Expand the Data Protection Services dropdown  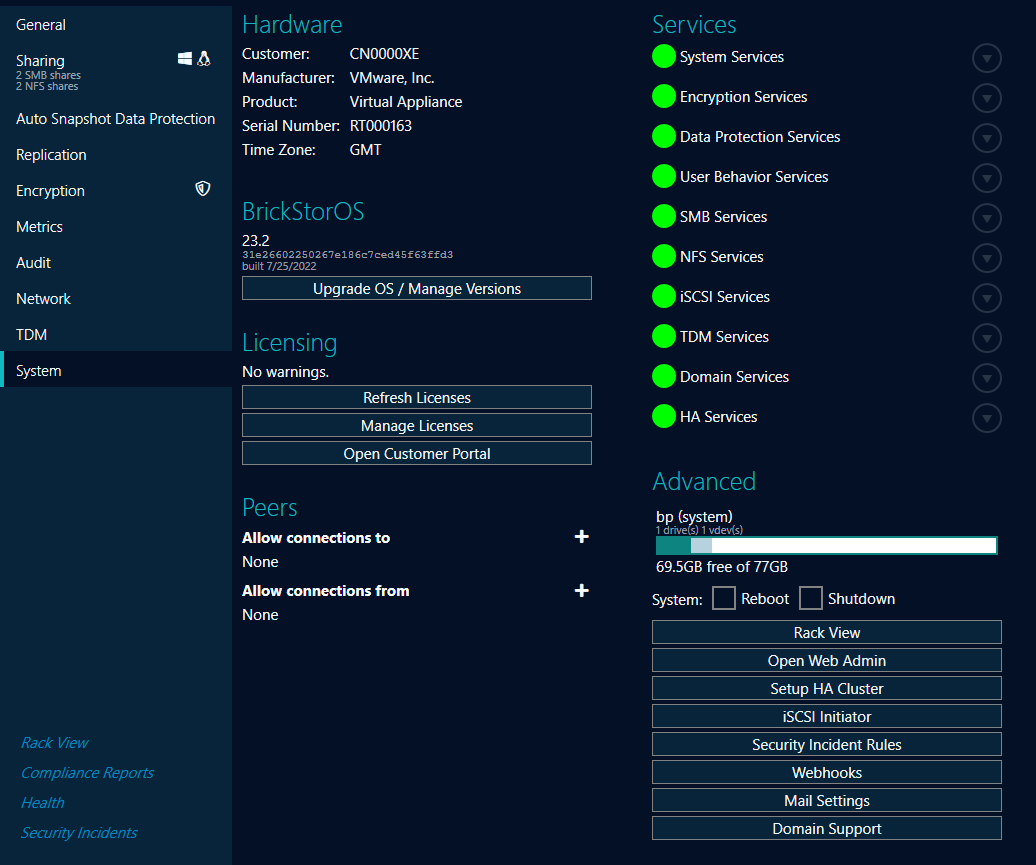point(987,138)
